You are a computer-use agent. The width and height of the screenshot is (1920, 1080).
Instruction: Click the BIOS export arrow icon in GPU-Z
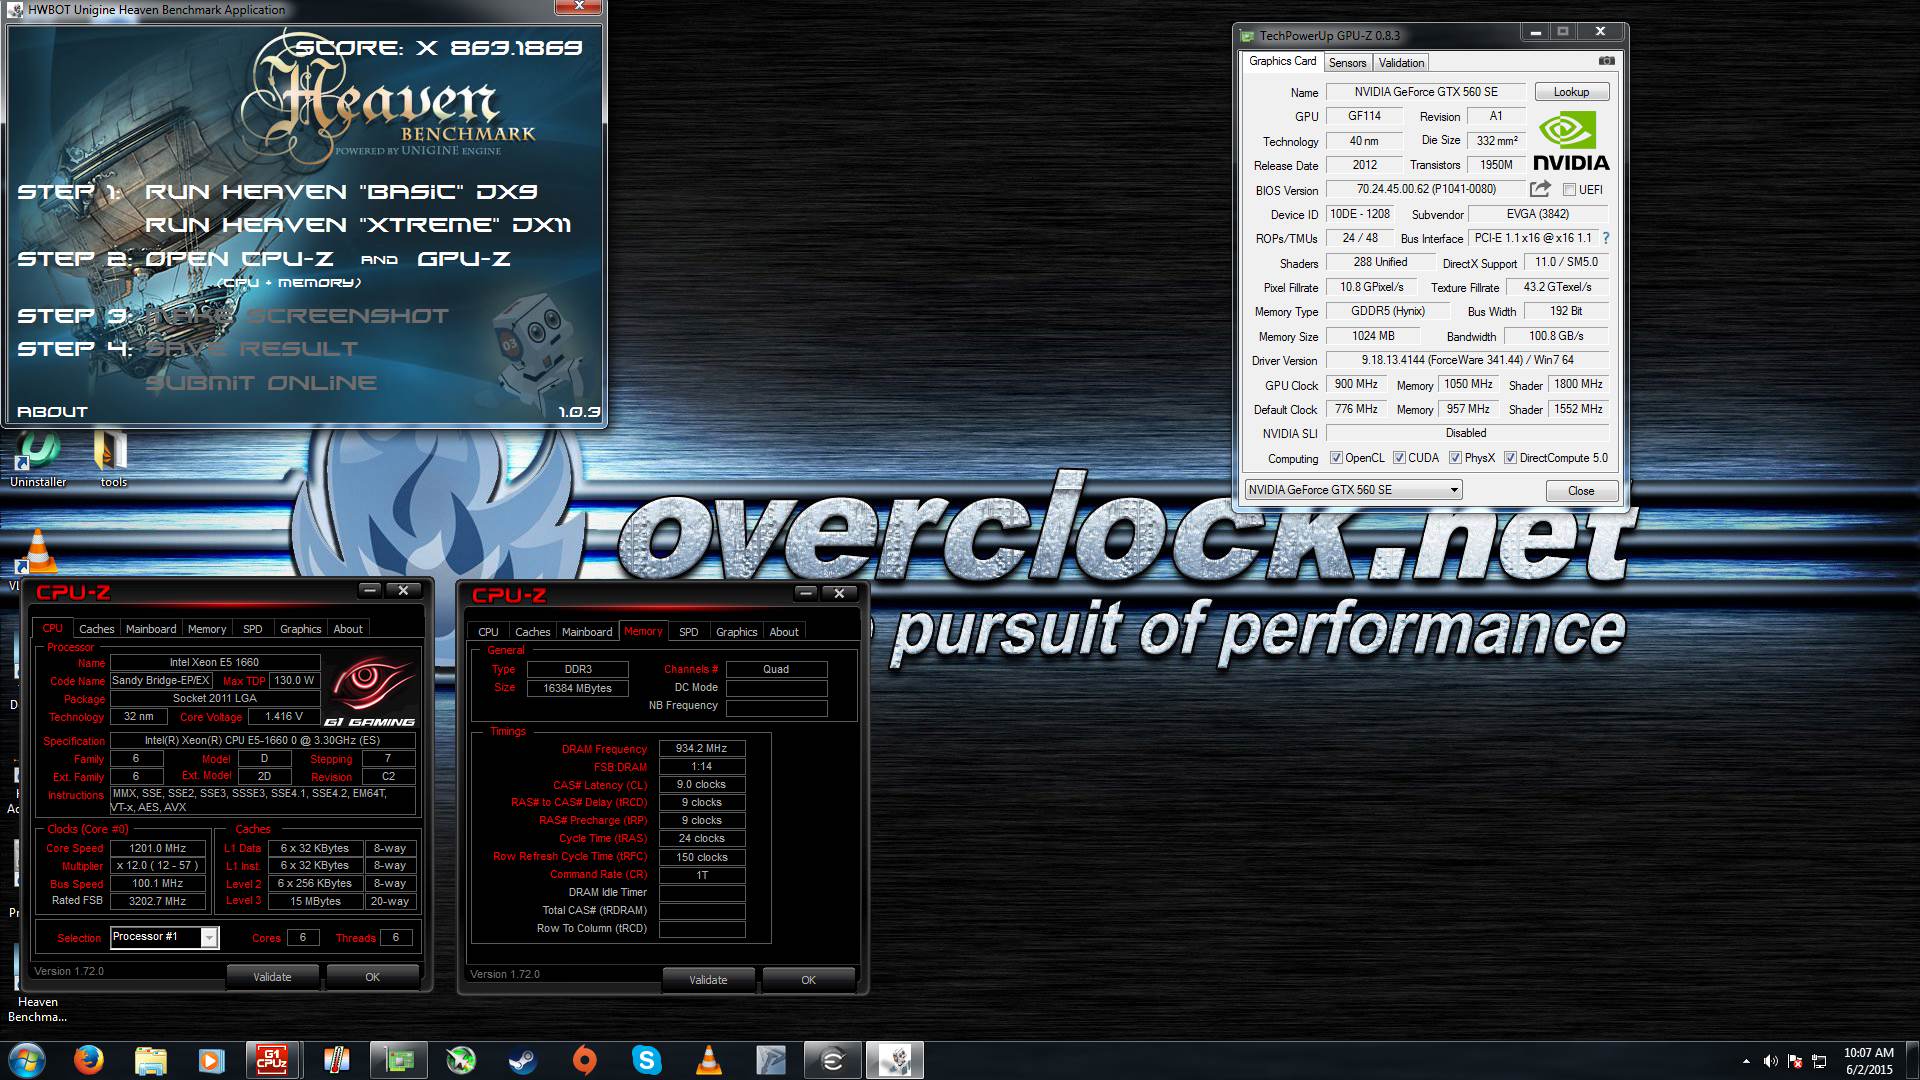tap(1540, 189)
